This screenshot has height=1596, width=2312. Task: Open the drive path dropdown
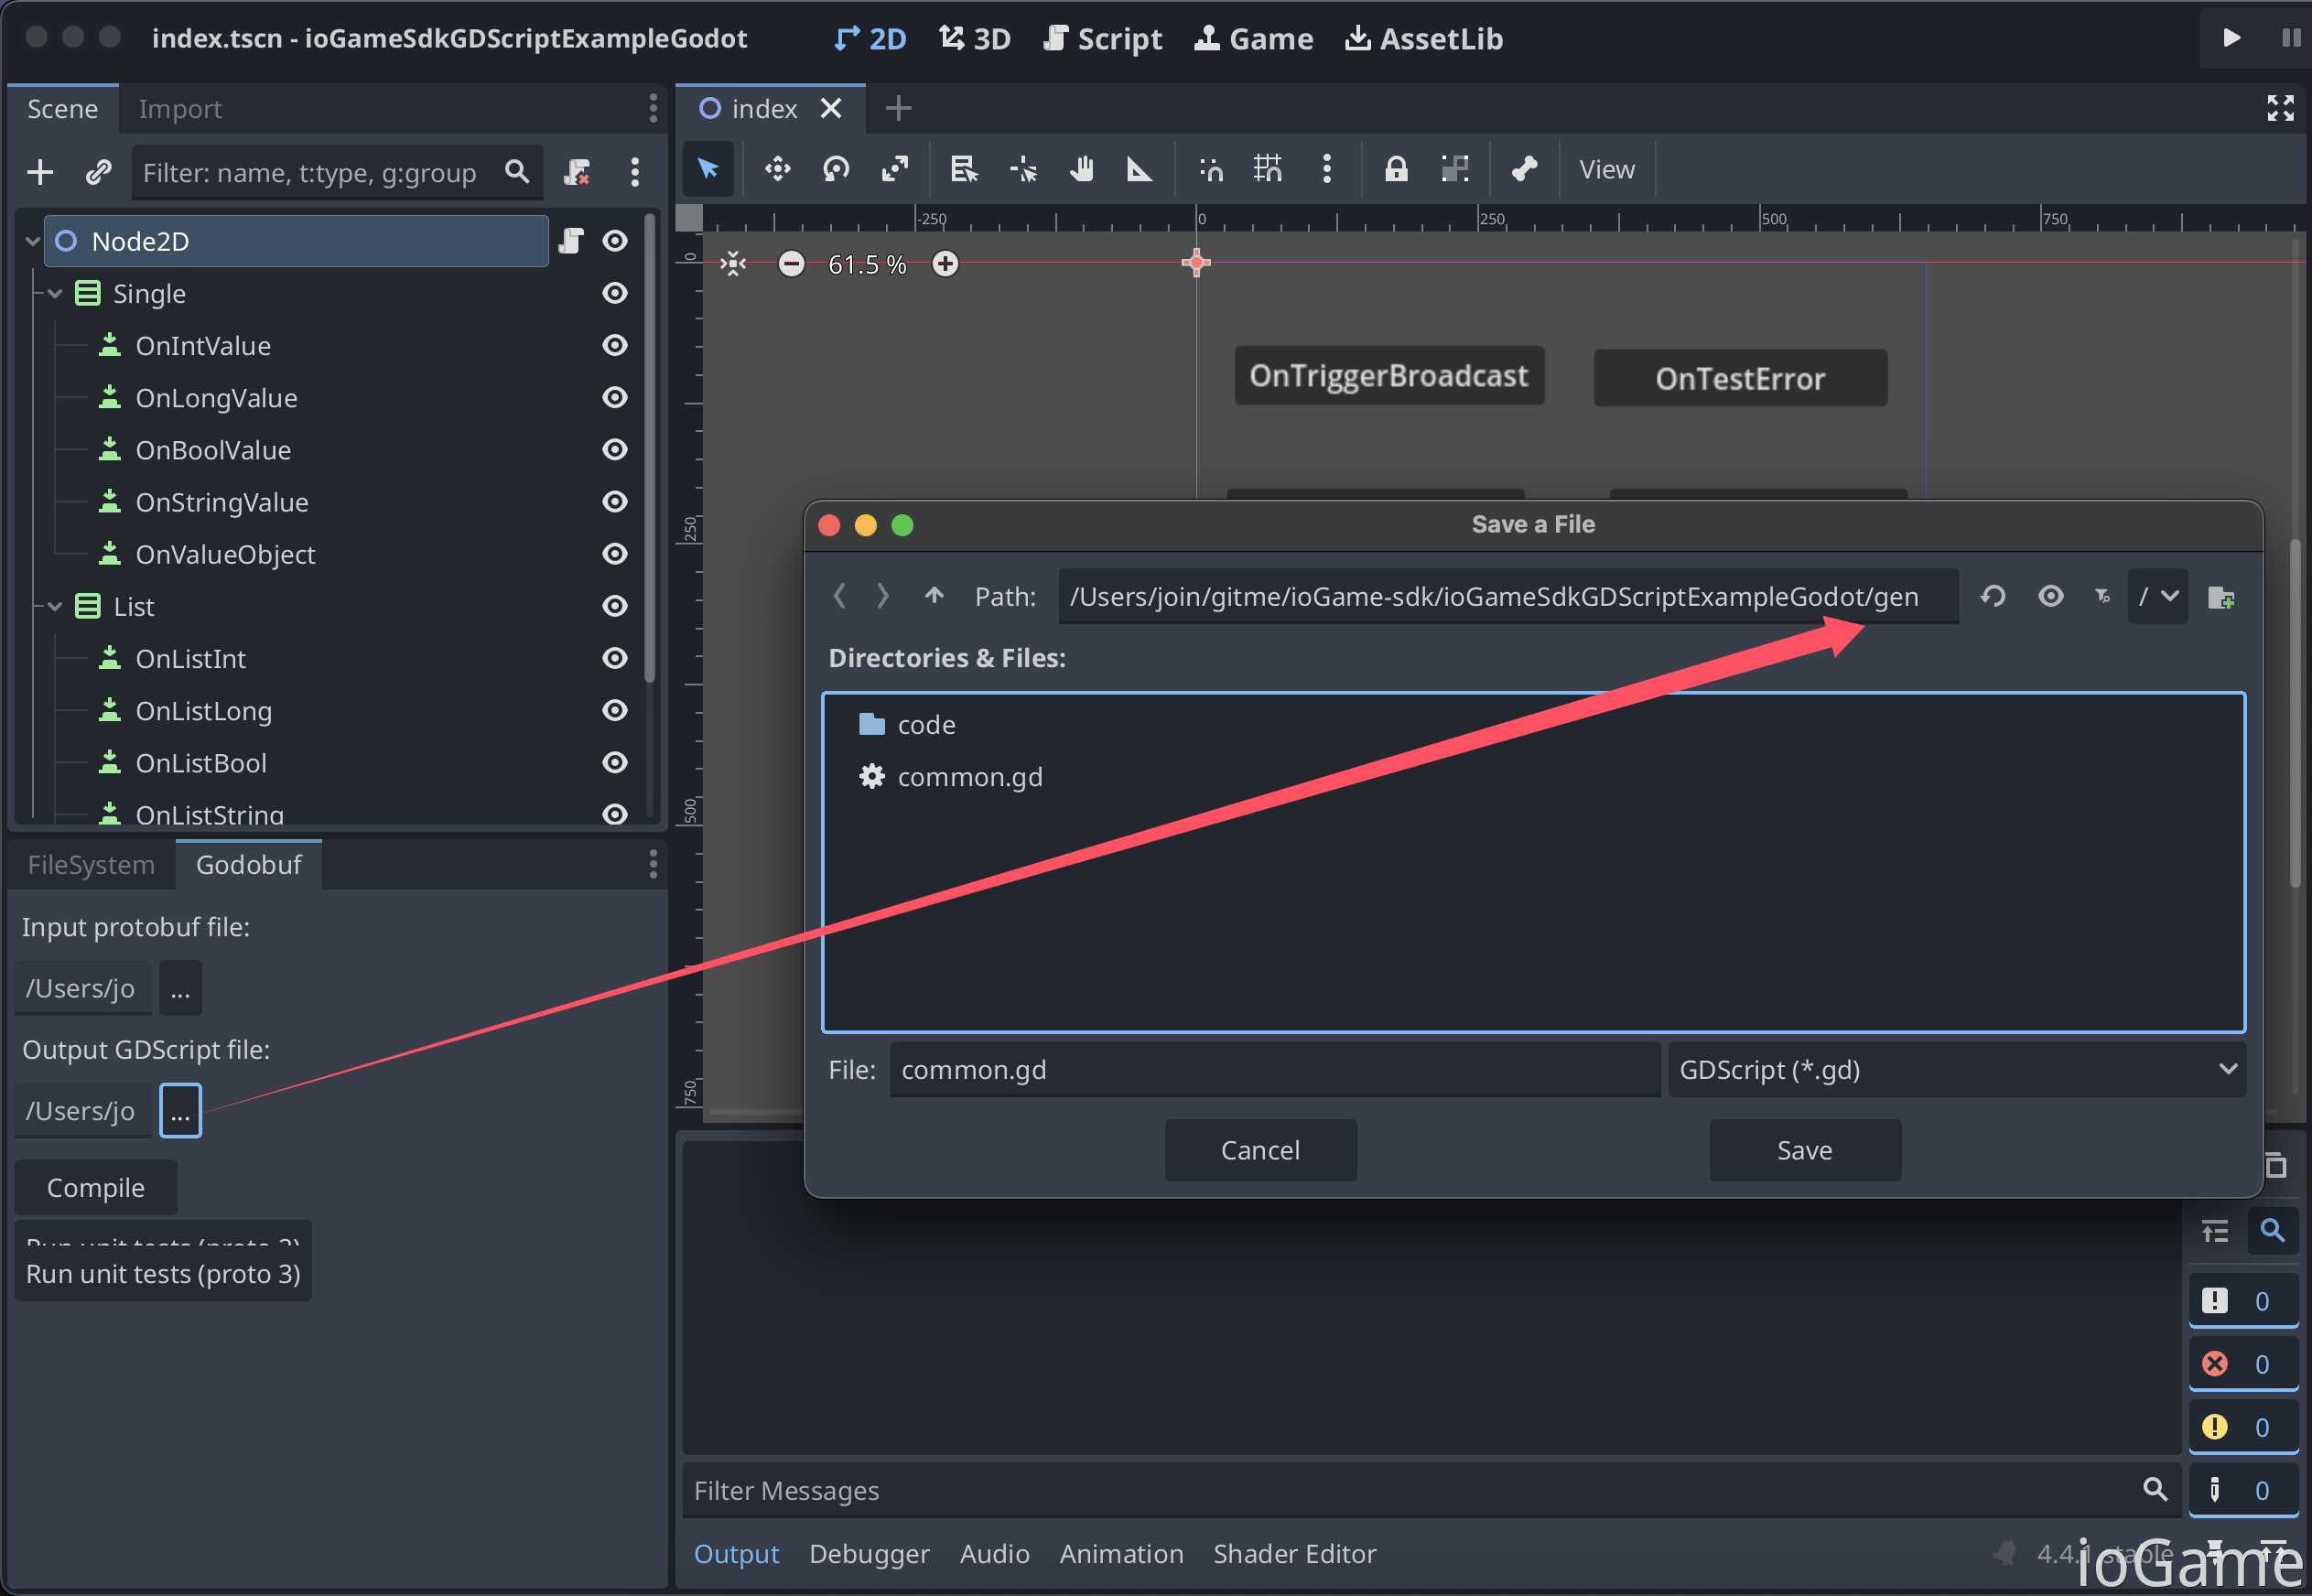pos(2158,597)
